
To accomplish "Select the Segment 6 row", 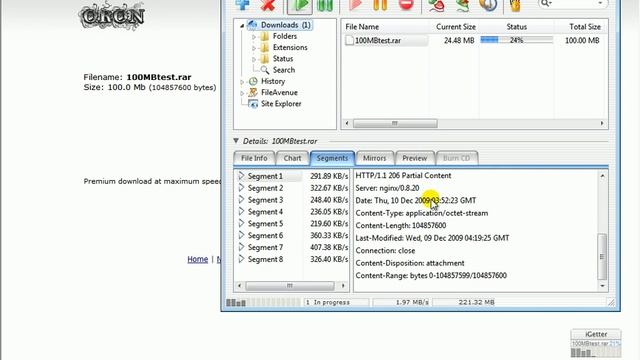I will pyautogui.click(x=292, y=236).
